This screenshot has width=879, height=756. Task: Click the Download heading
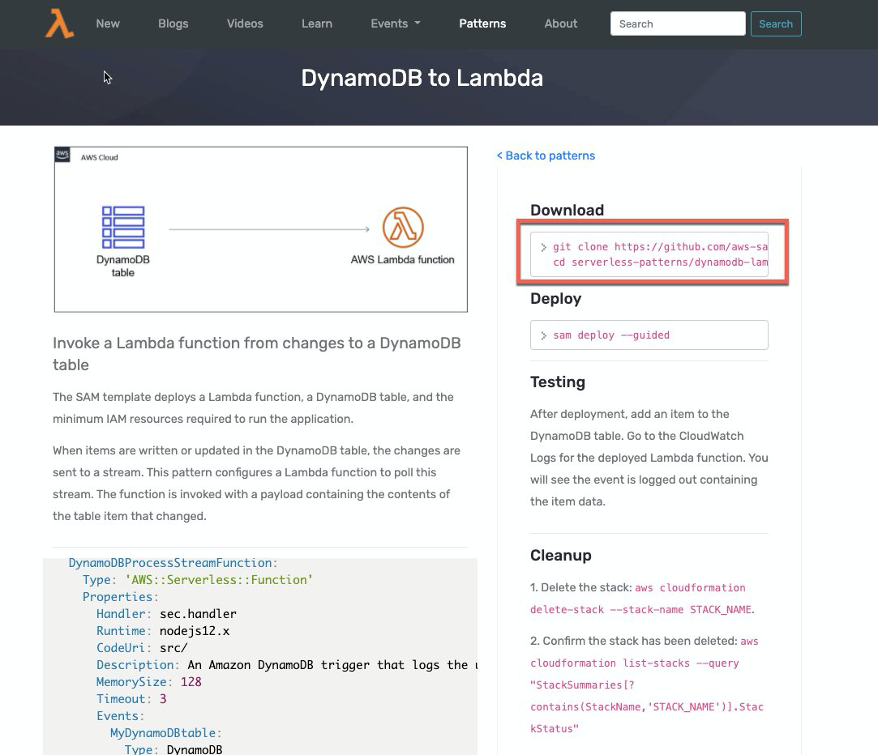pos(567,210)
